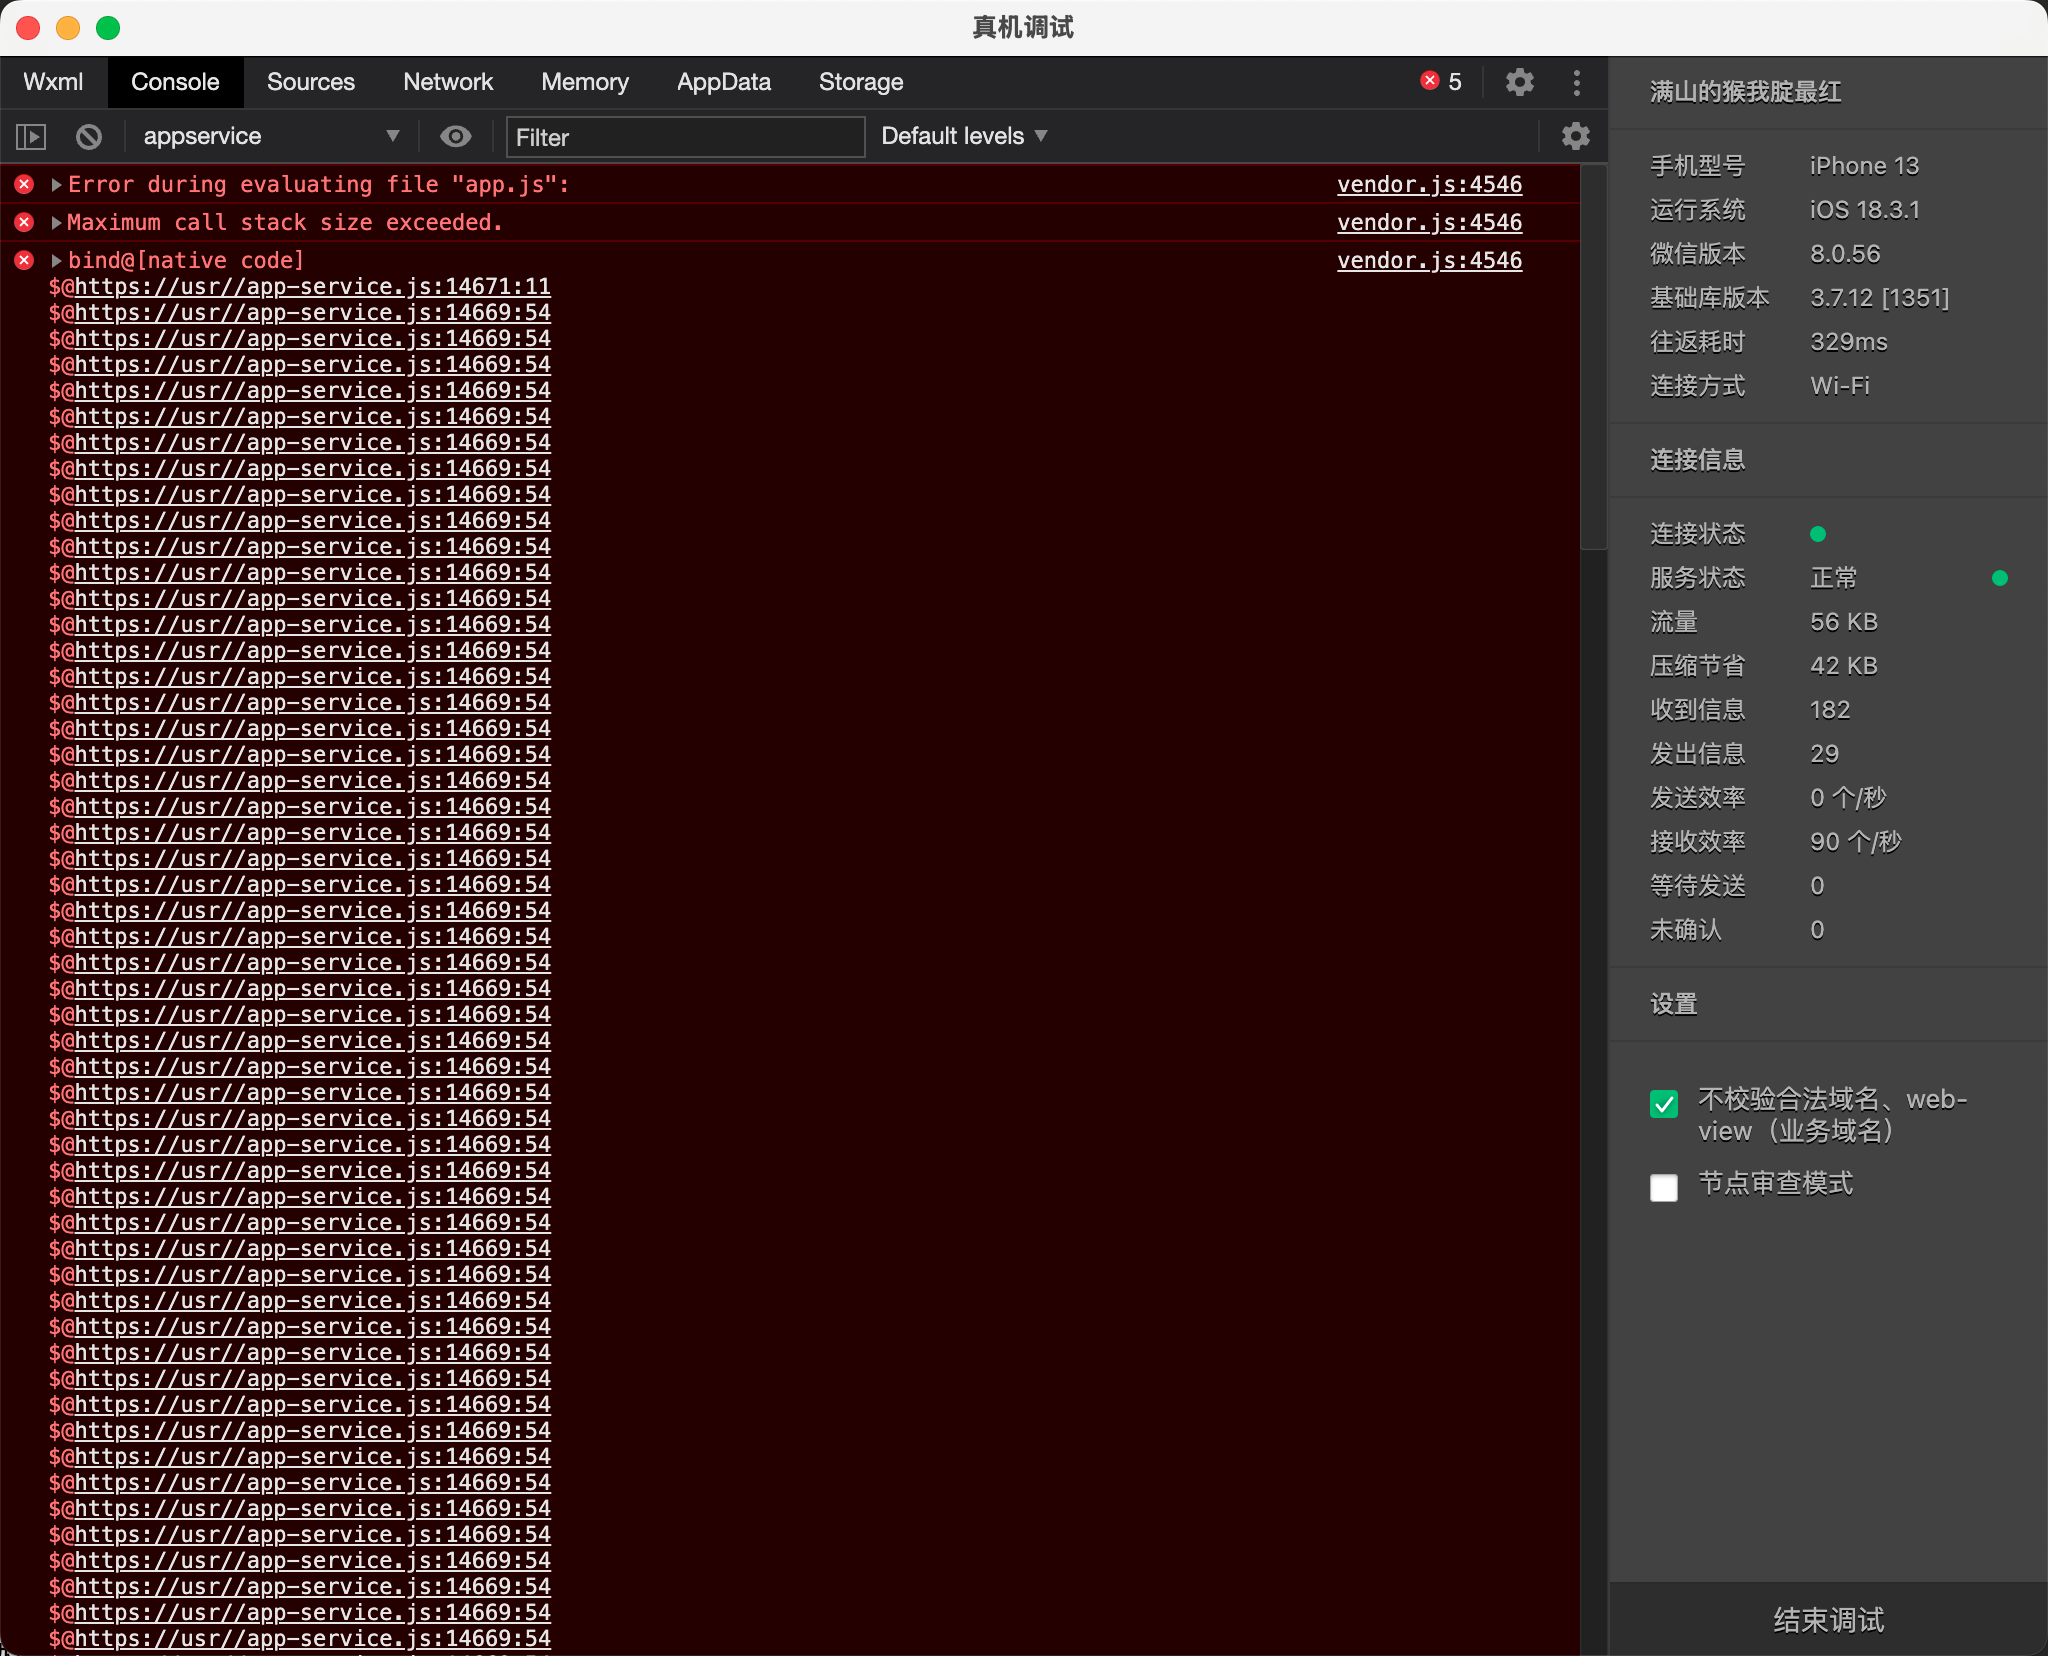This screenshot has width=2048, height=1656.
Task: Switch to the Storage tab
Action: click(x=861, y=82)
